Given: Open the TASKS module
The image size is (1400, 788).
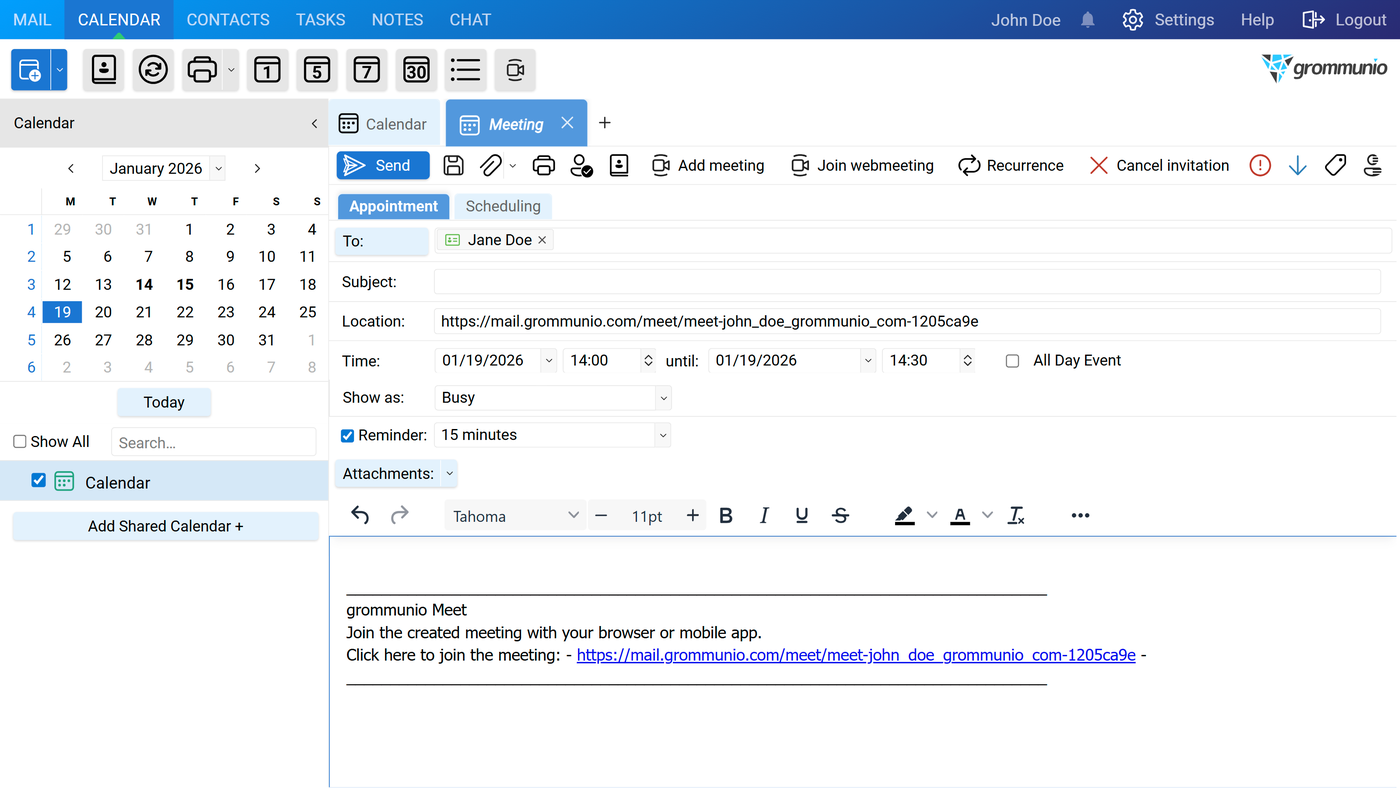Looking at the screenshot, I should (320, 20).
